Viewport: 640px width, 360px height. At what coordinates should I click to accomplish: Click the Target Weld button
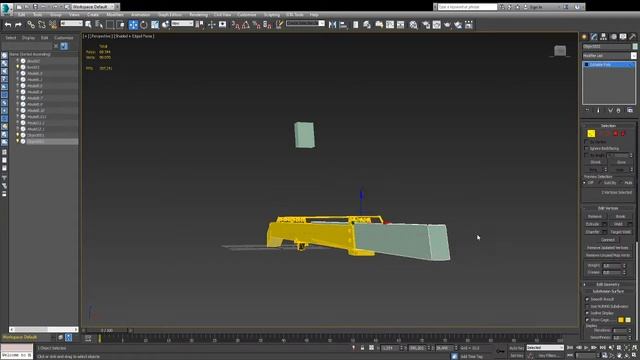(x=620, y=232)
